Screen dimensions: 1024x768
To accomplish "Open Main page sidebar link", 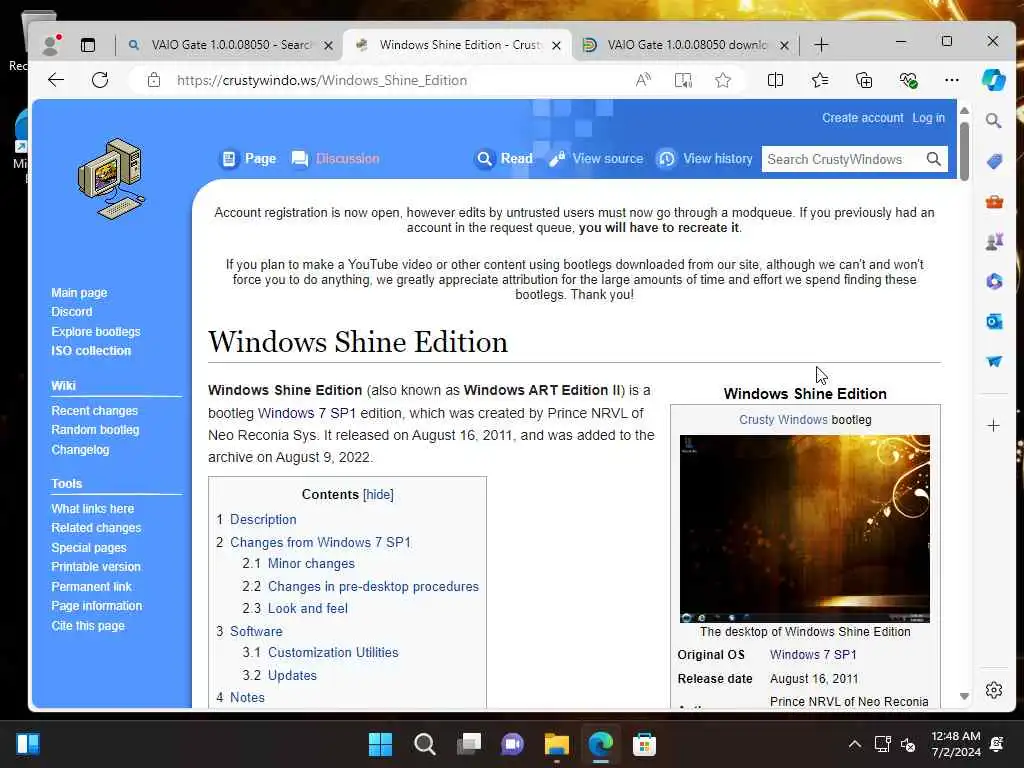I will point(79,293).
